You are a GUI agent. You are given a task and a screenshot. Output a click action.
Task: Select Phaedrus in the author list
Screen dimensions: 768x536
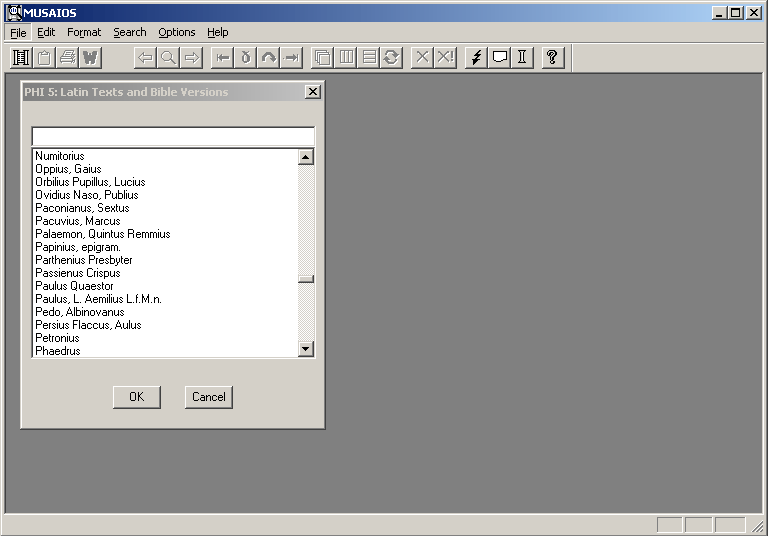pos(166,351)
